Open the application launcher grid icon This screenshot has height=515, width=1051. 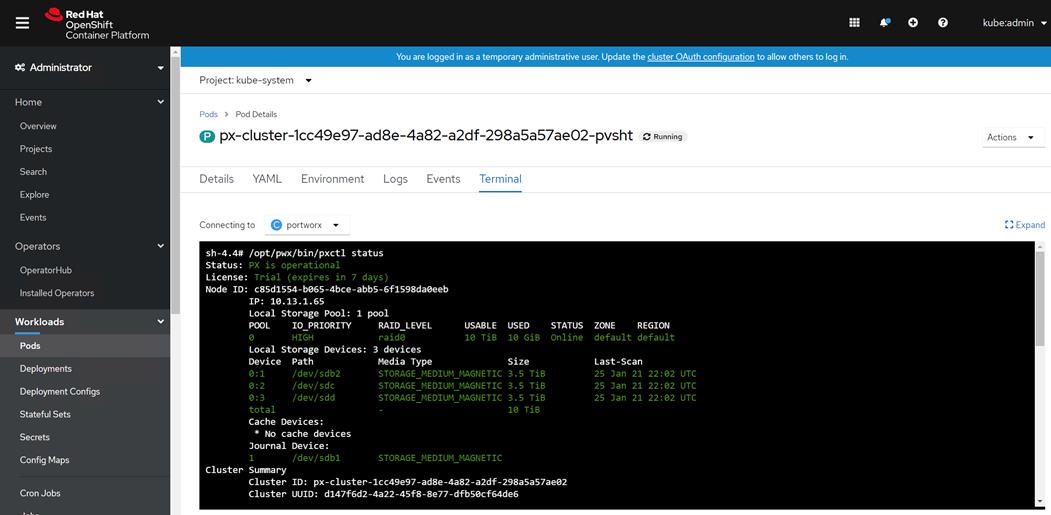pyautogui.click(x=854, y=22)
